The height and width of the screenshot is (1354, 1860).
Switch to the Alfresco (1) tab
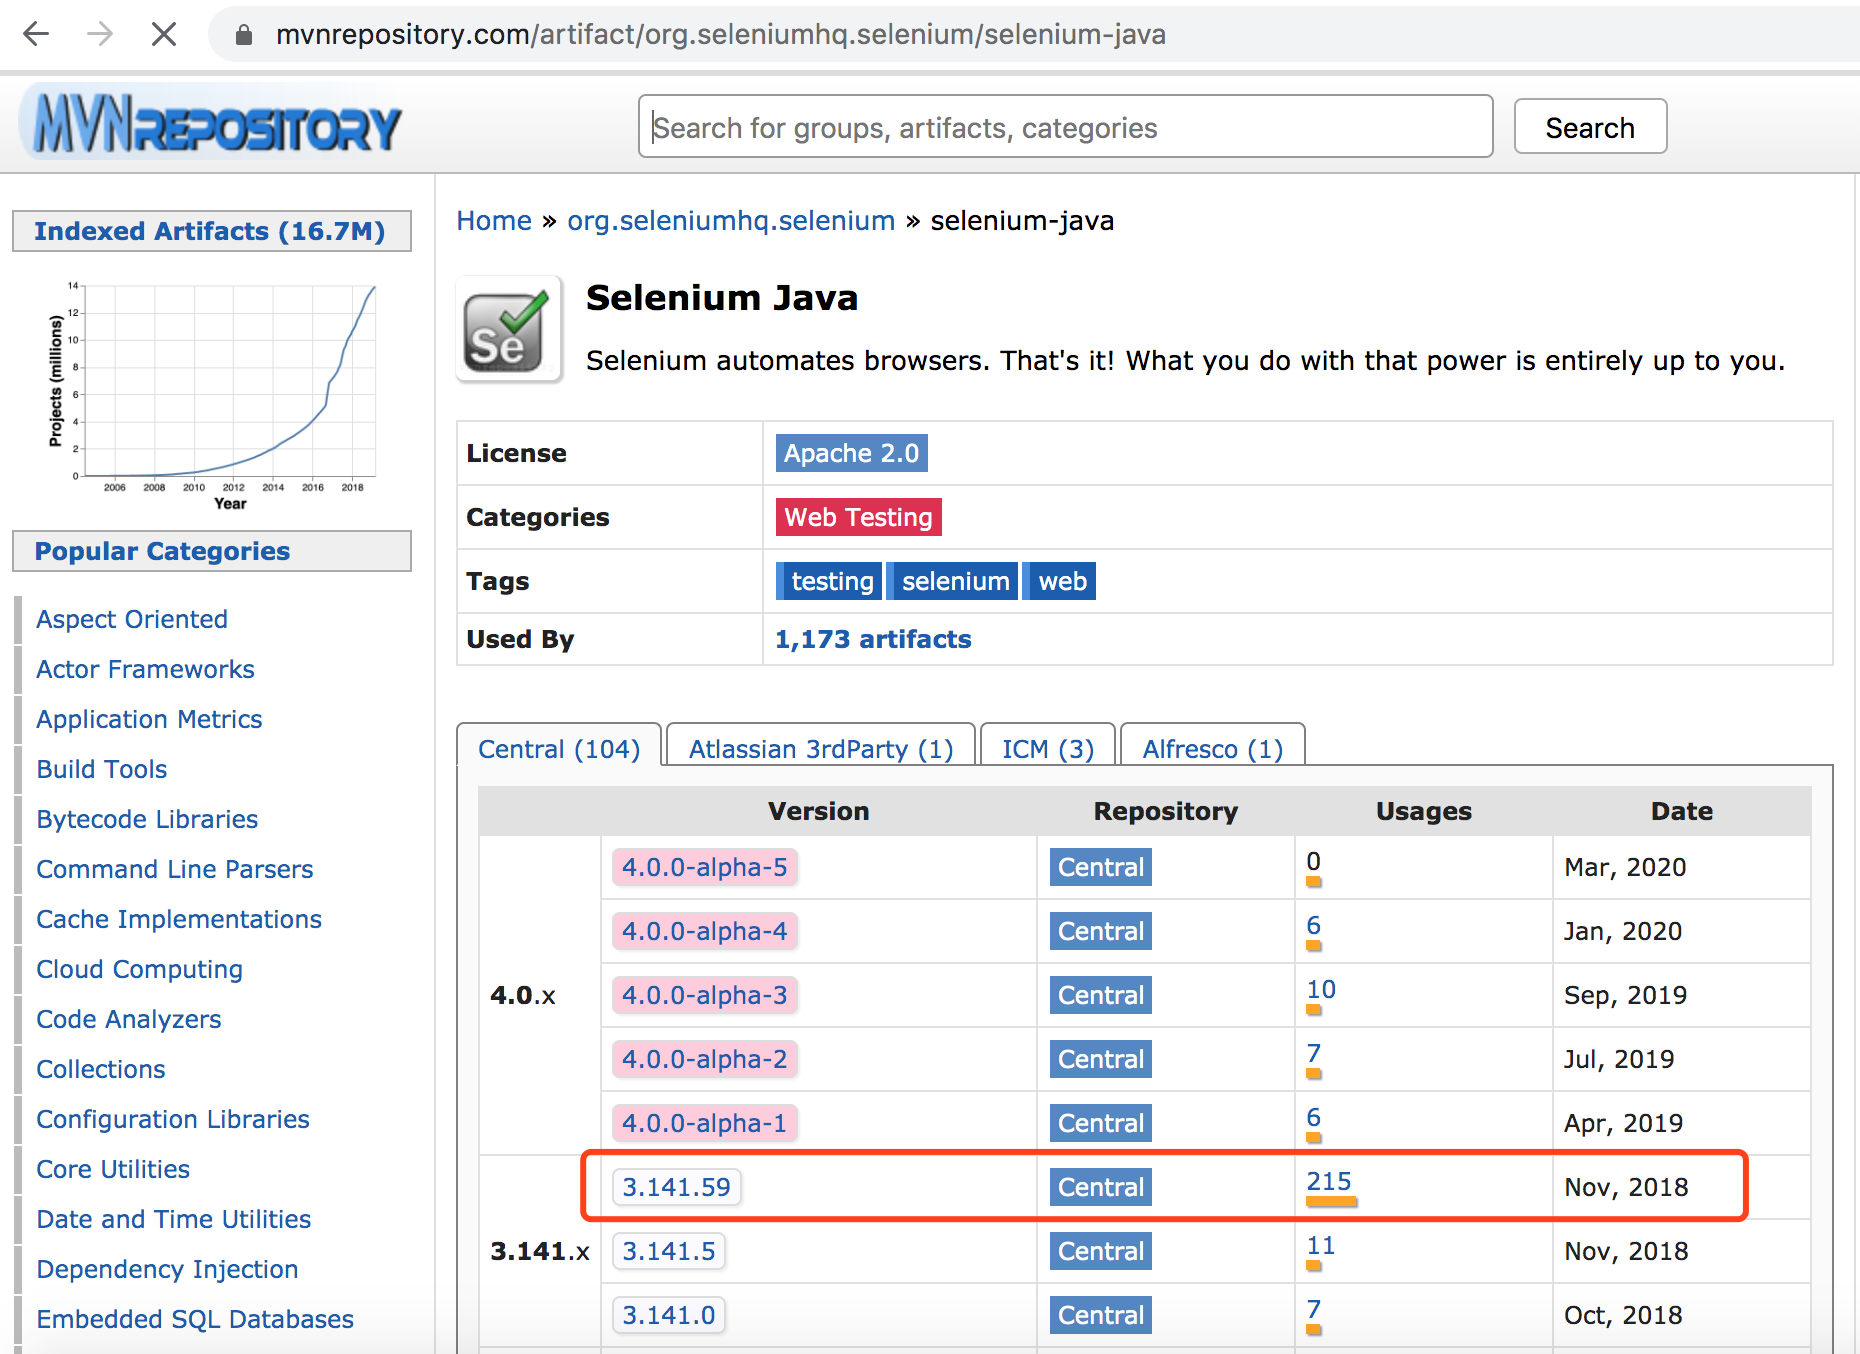pyautogui.click(x=1213, y=749)
